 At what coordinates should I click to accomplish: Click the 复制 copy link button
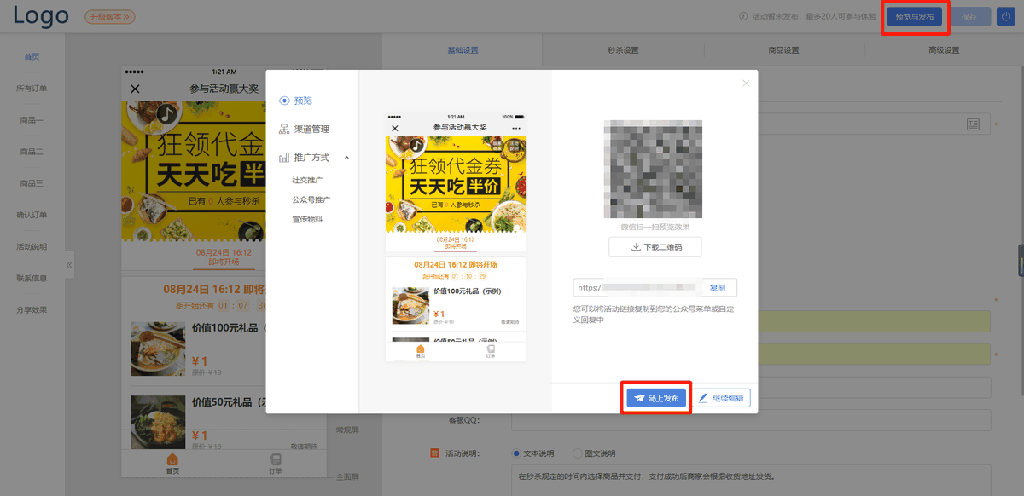coord(717,288)
